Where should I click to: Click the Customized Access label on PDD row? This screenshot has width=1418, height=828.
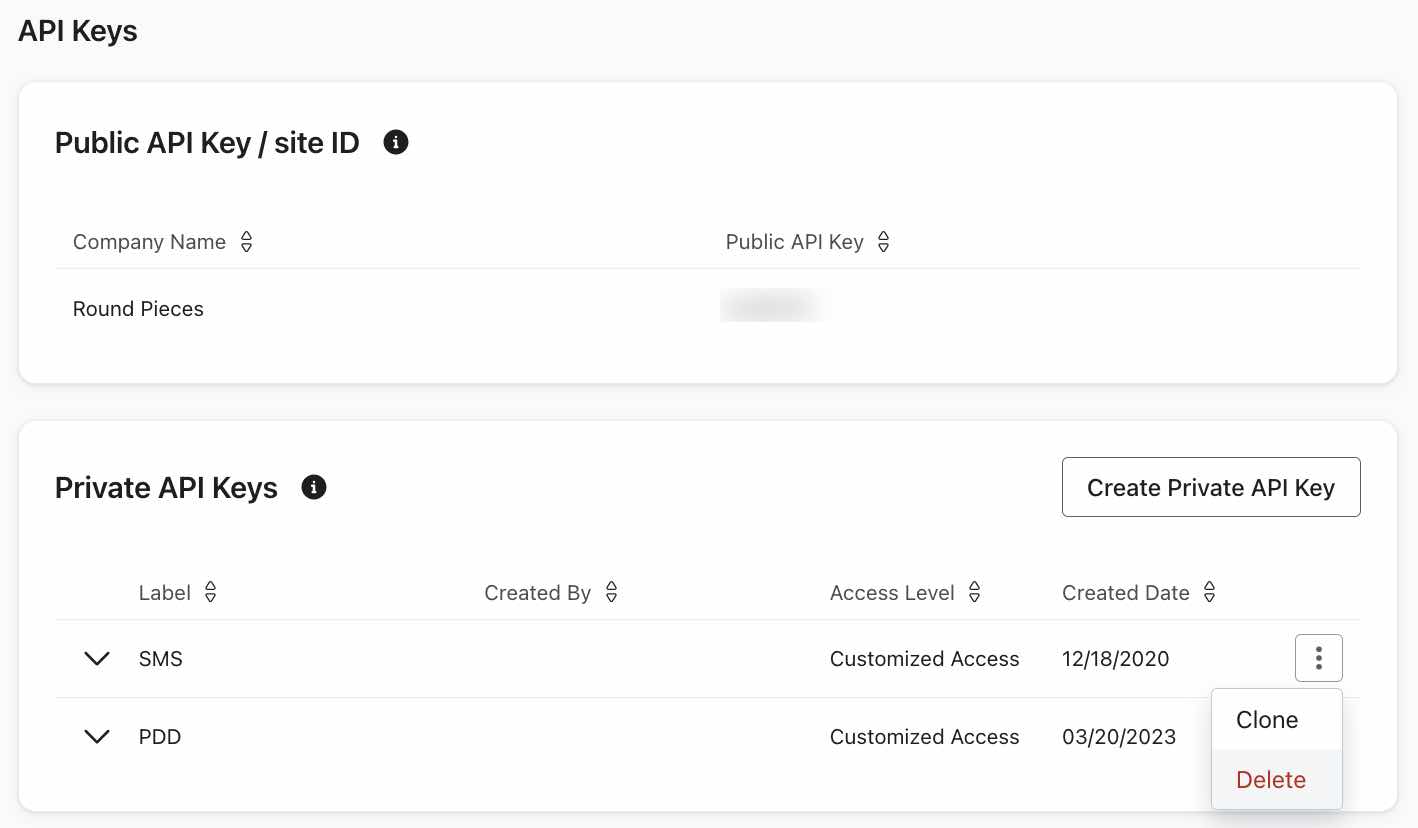924,737
